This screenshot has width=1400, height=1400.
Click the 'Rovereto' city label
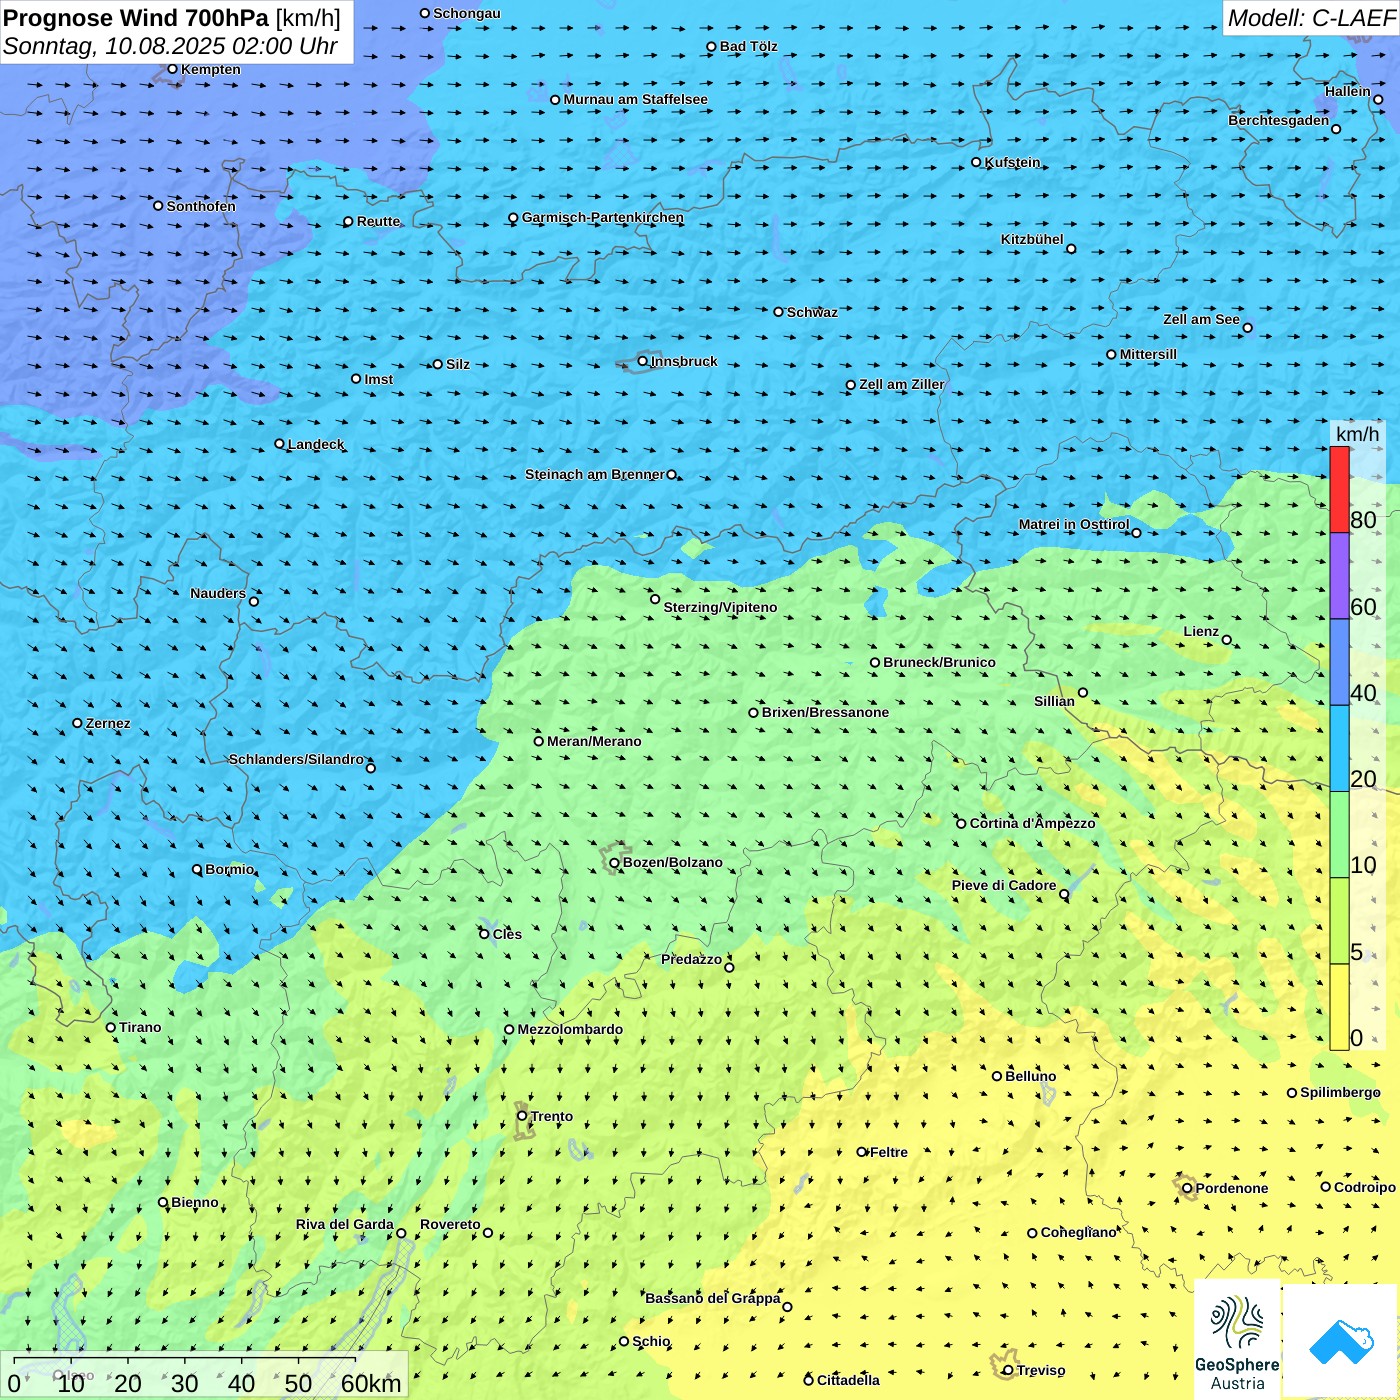coord(450,1224)
